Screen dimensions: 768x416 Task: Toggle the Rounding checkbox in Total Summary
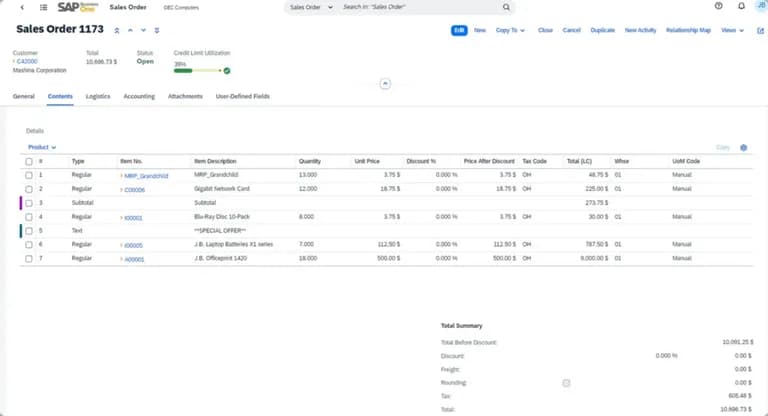click(x=566, y=383)
